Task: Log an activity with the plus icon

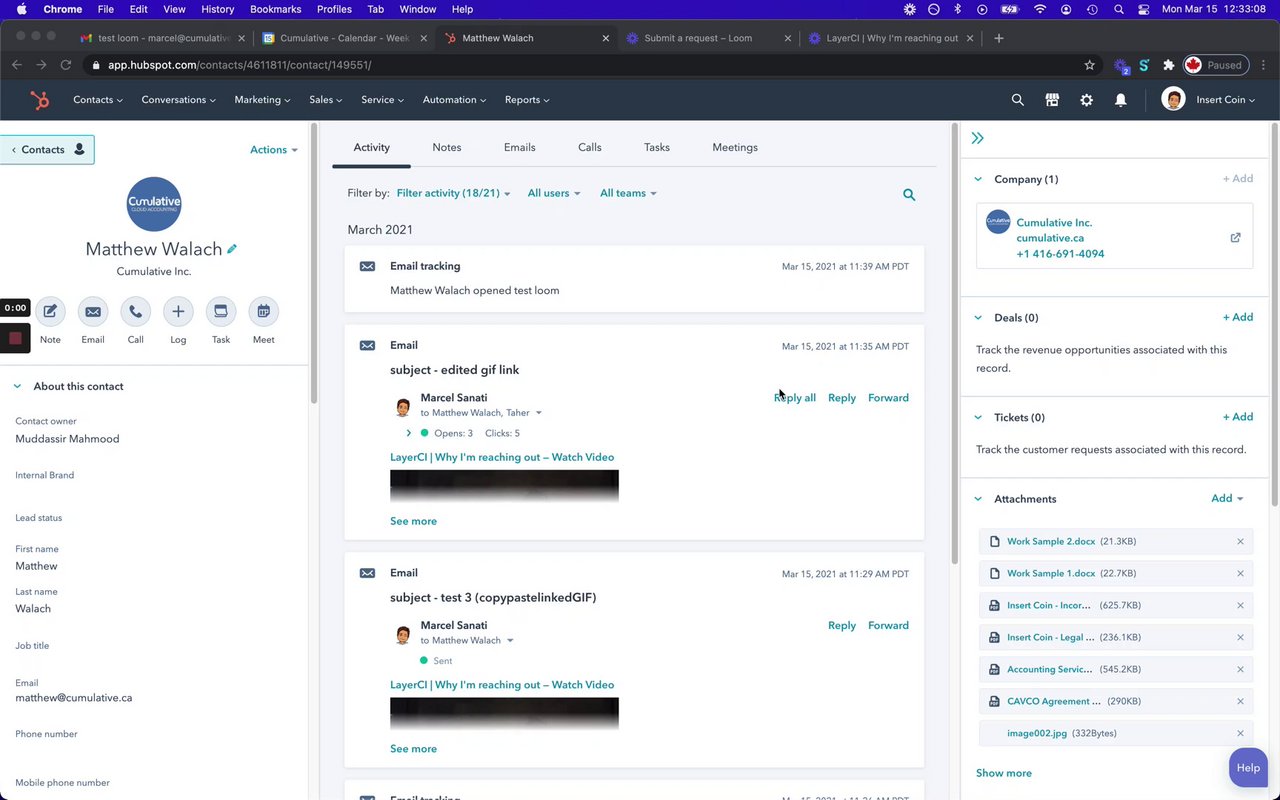Action: click(x=178, y=312)
